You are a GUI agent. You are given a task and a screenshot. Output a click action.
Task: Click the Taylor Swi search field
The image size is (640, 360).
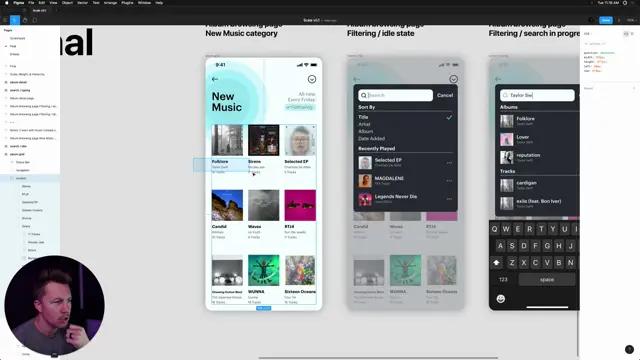537,95
